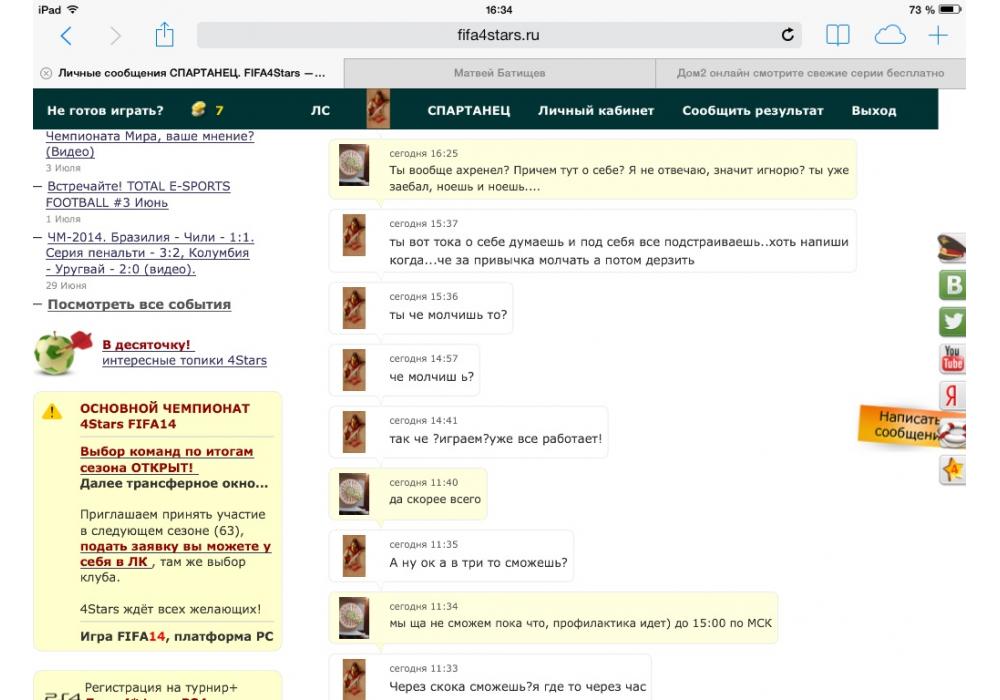Click the timestamp 'сегодня 16:25'

pos(423,154)
